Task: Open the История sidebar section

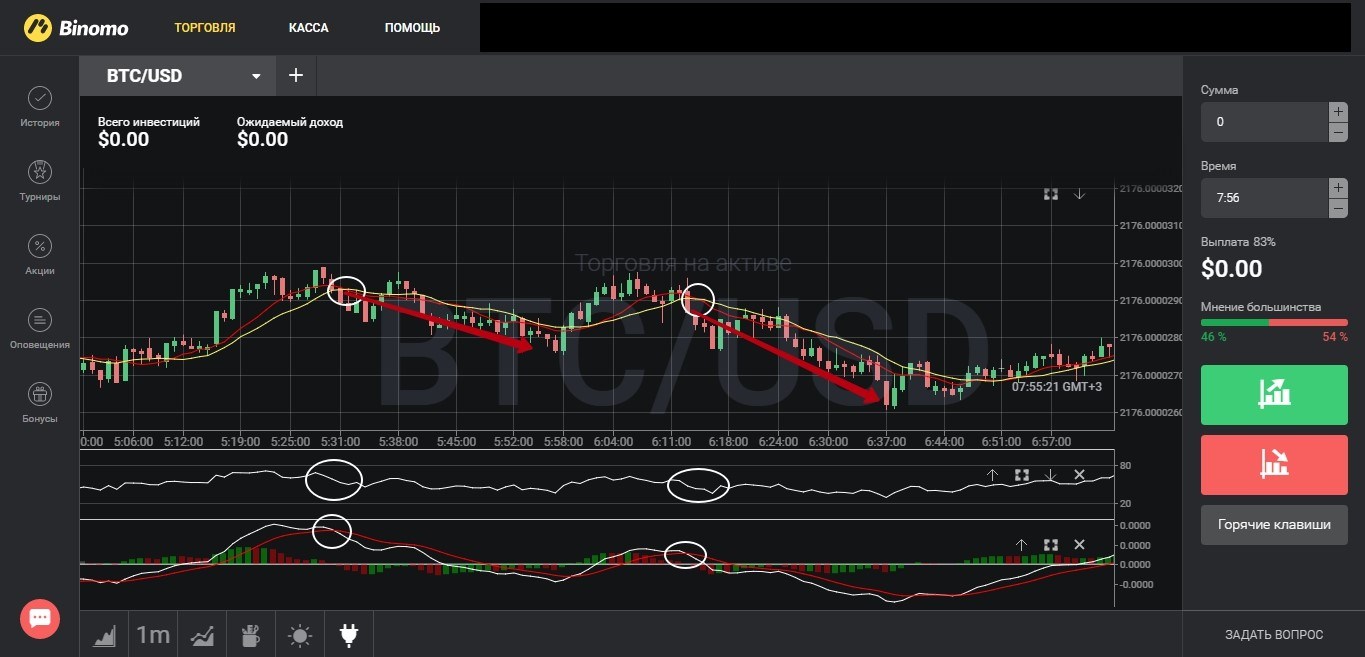Action: pyautogui.click(x=40, y=108)
